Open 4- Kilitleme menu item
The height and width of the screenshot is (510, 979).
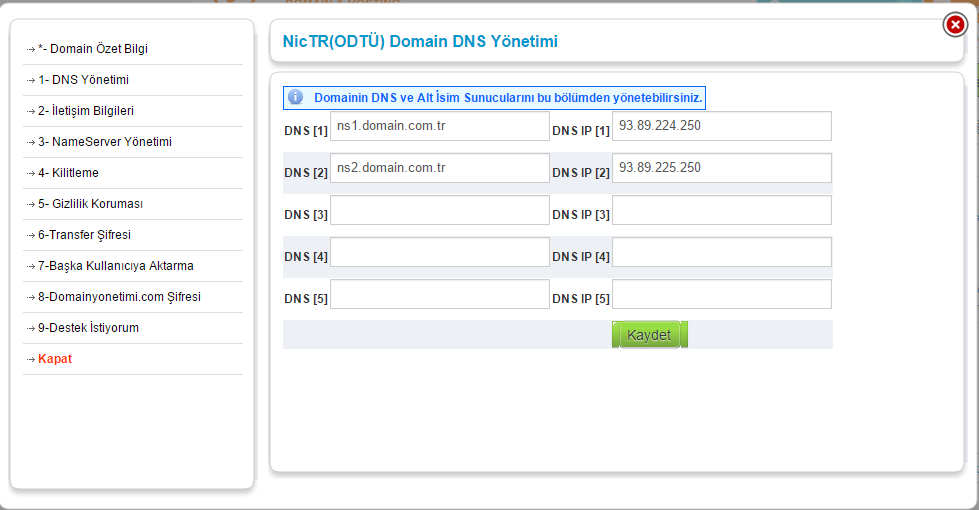click(68, 173)
